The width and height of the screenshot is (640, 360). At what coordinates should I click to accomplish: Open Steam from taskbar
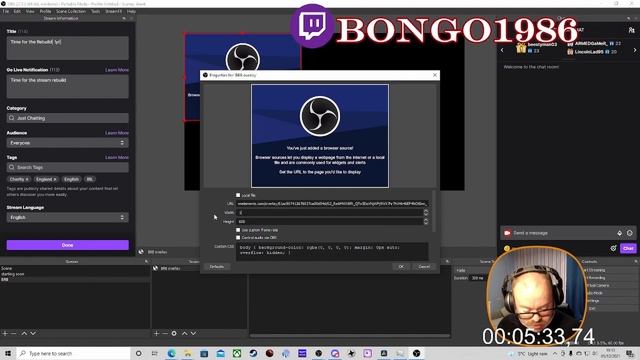(x=253, y=353)
